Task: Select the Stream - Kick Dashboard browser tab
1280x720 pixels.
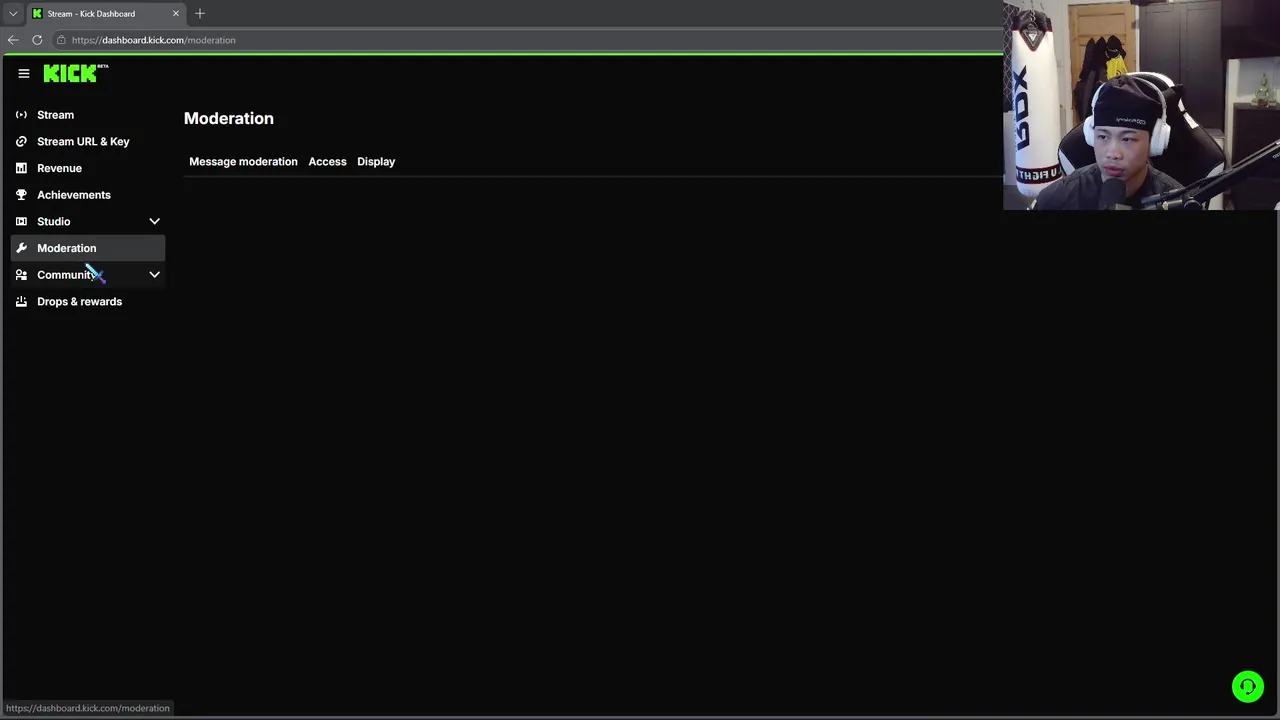Action: (x=106, y=13)
